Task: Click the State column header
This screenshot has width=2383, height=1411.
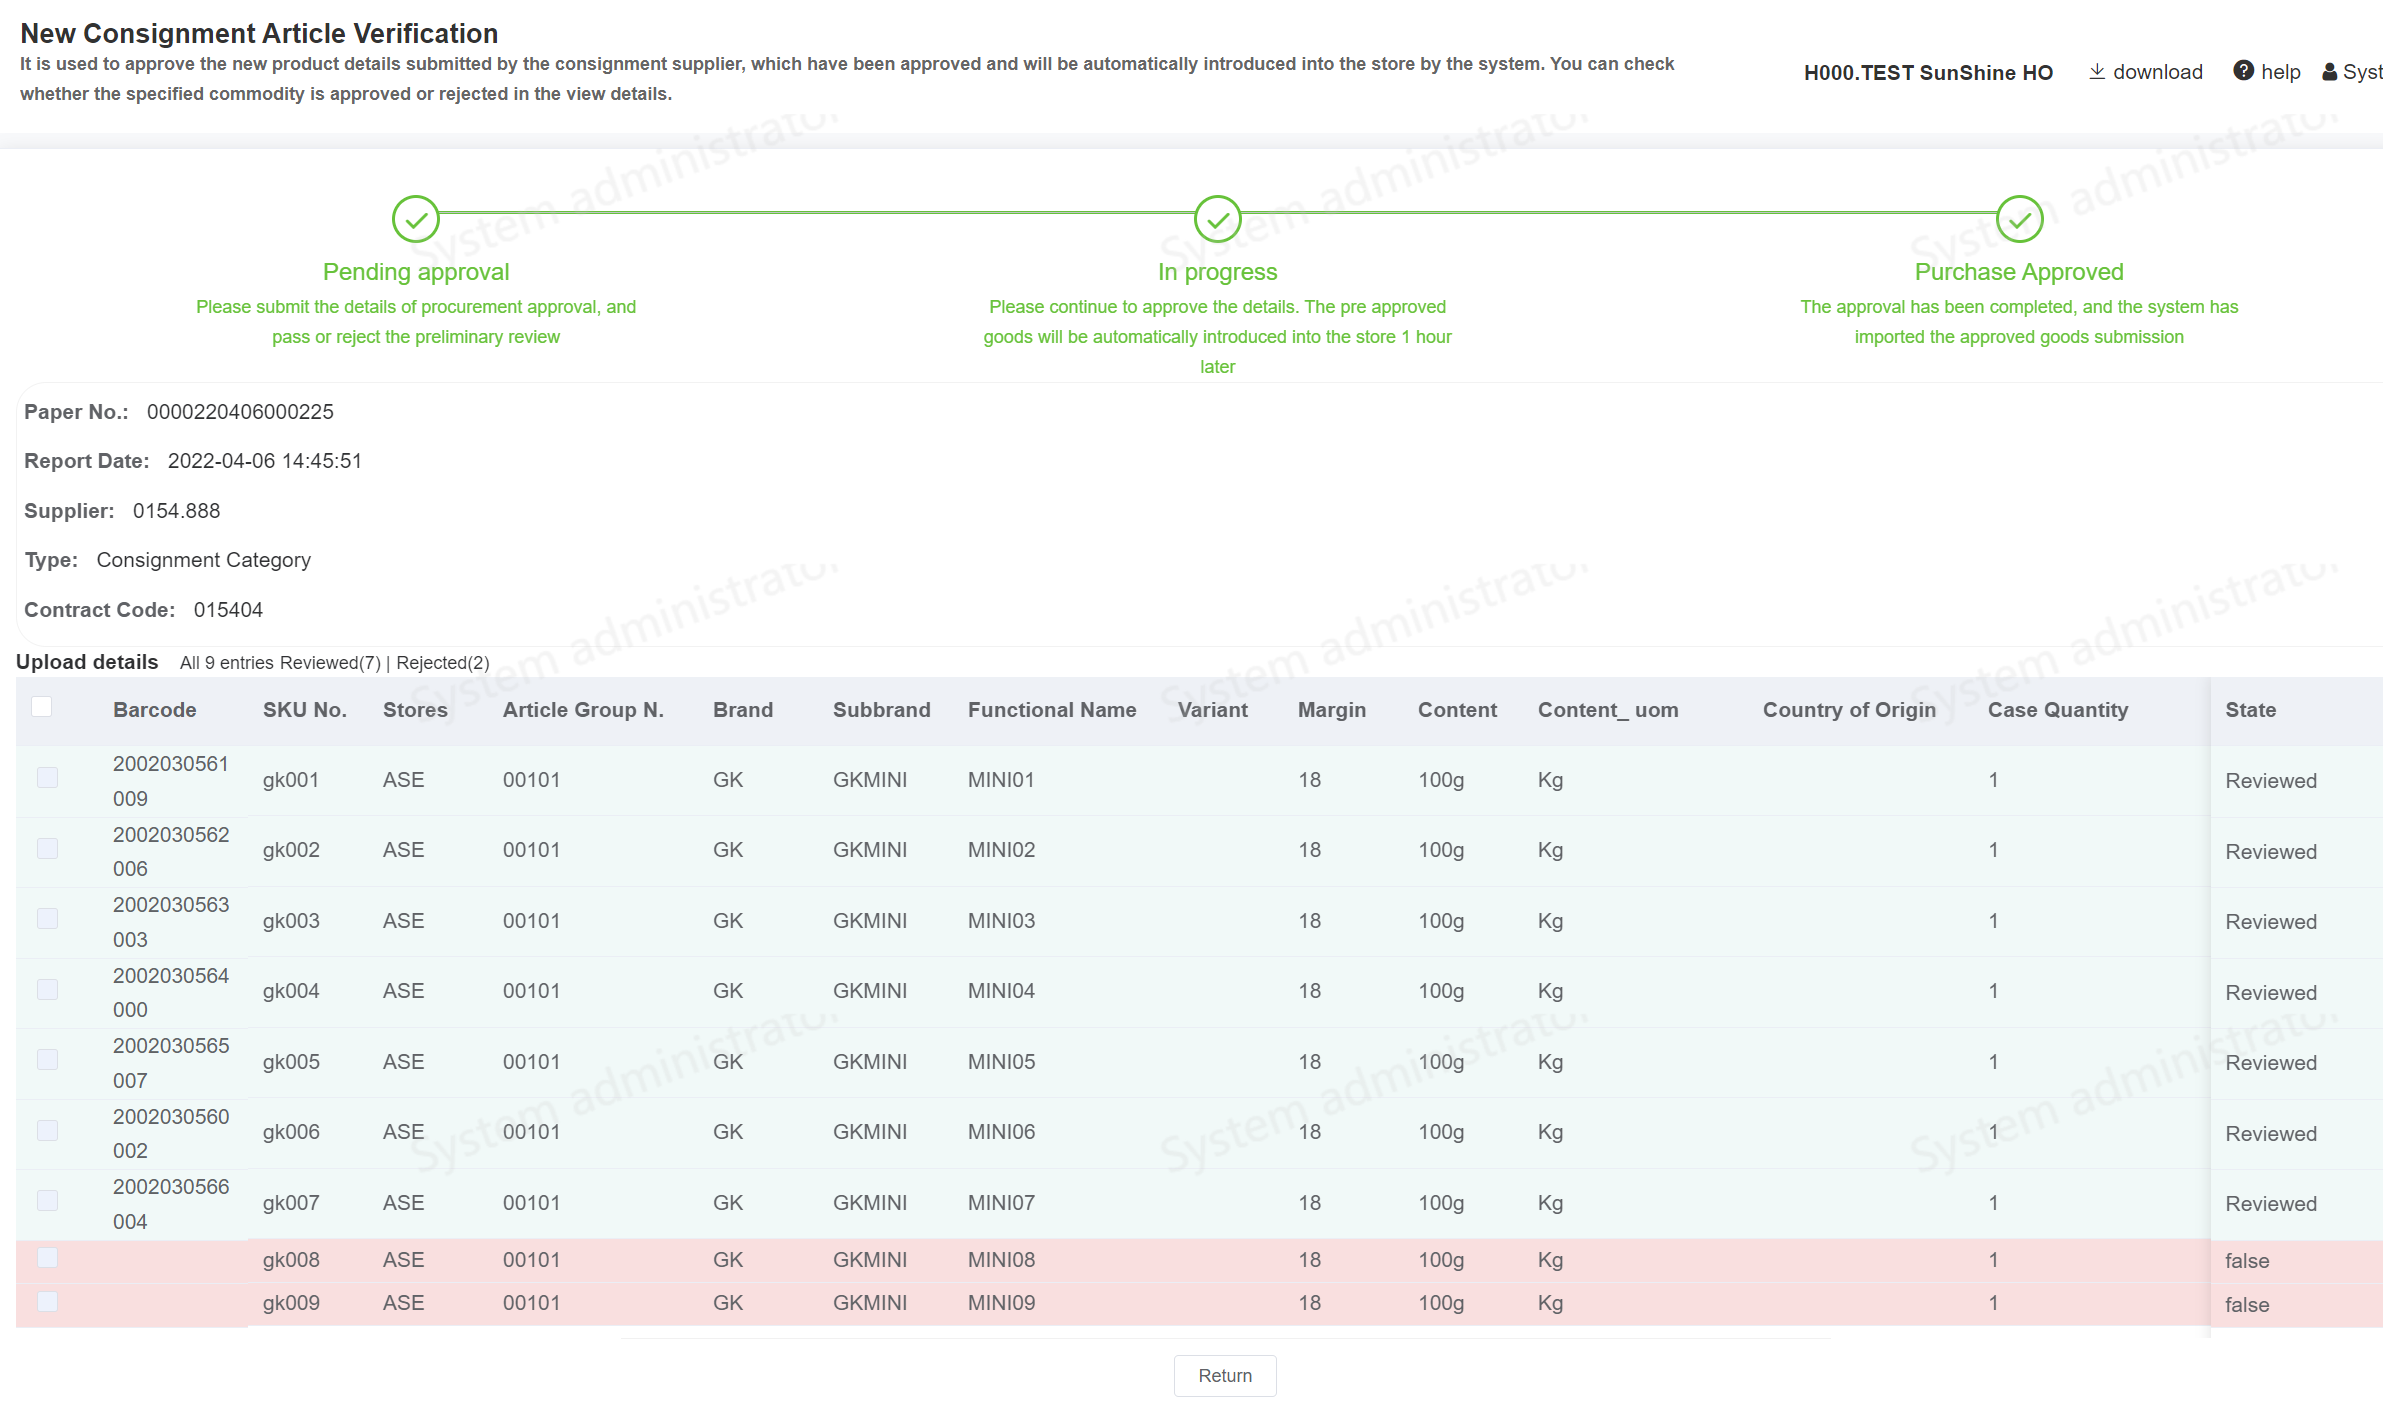Action: (x=2250, y=710)
